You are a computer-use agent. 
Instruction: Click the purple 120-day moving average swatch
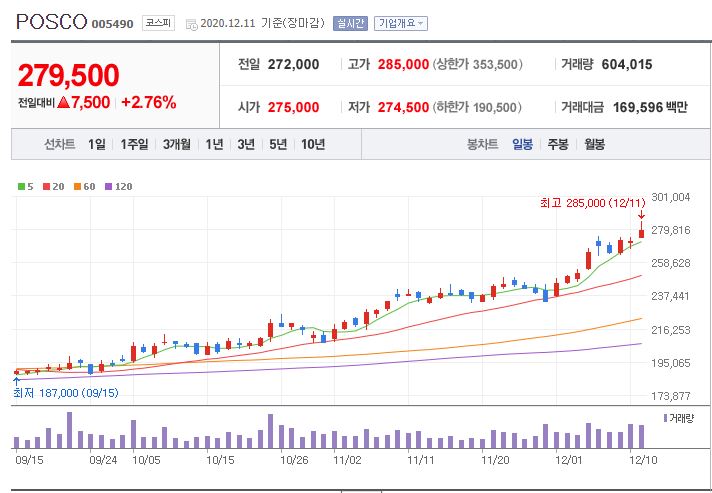108,187
